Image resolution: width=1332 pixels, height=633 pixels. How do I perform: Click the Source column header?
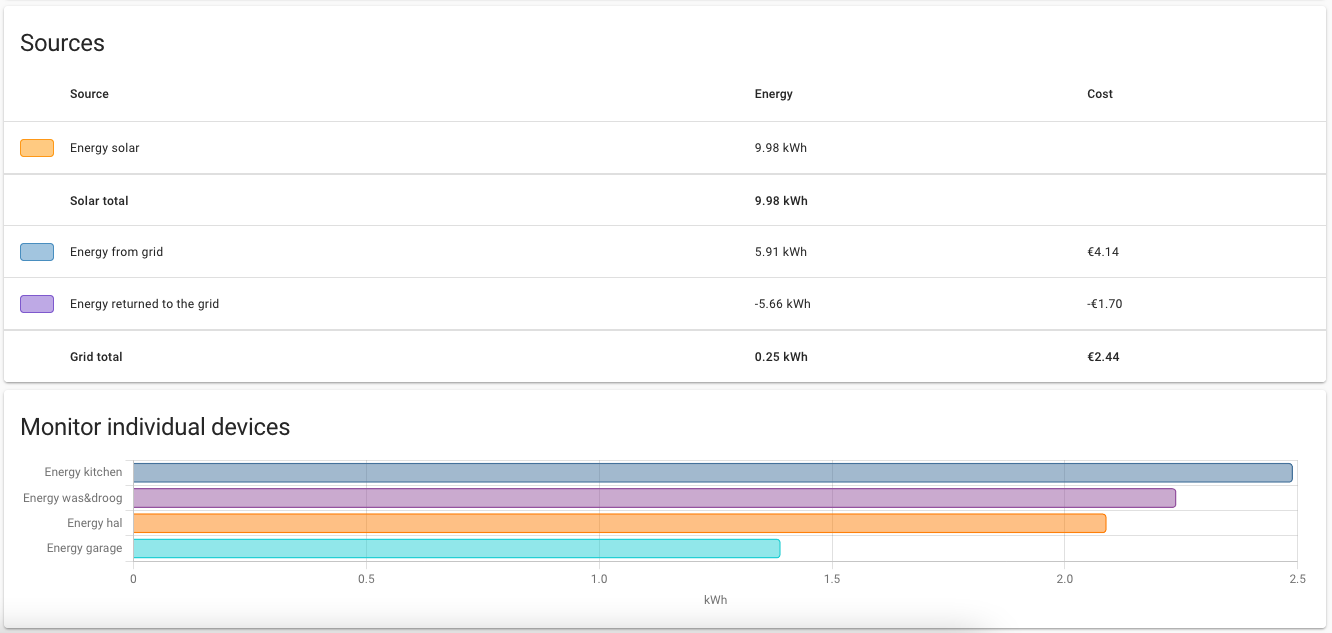(x=89, y=94)
